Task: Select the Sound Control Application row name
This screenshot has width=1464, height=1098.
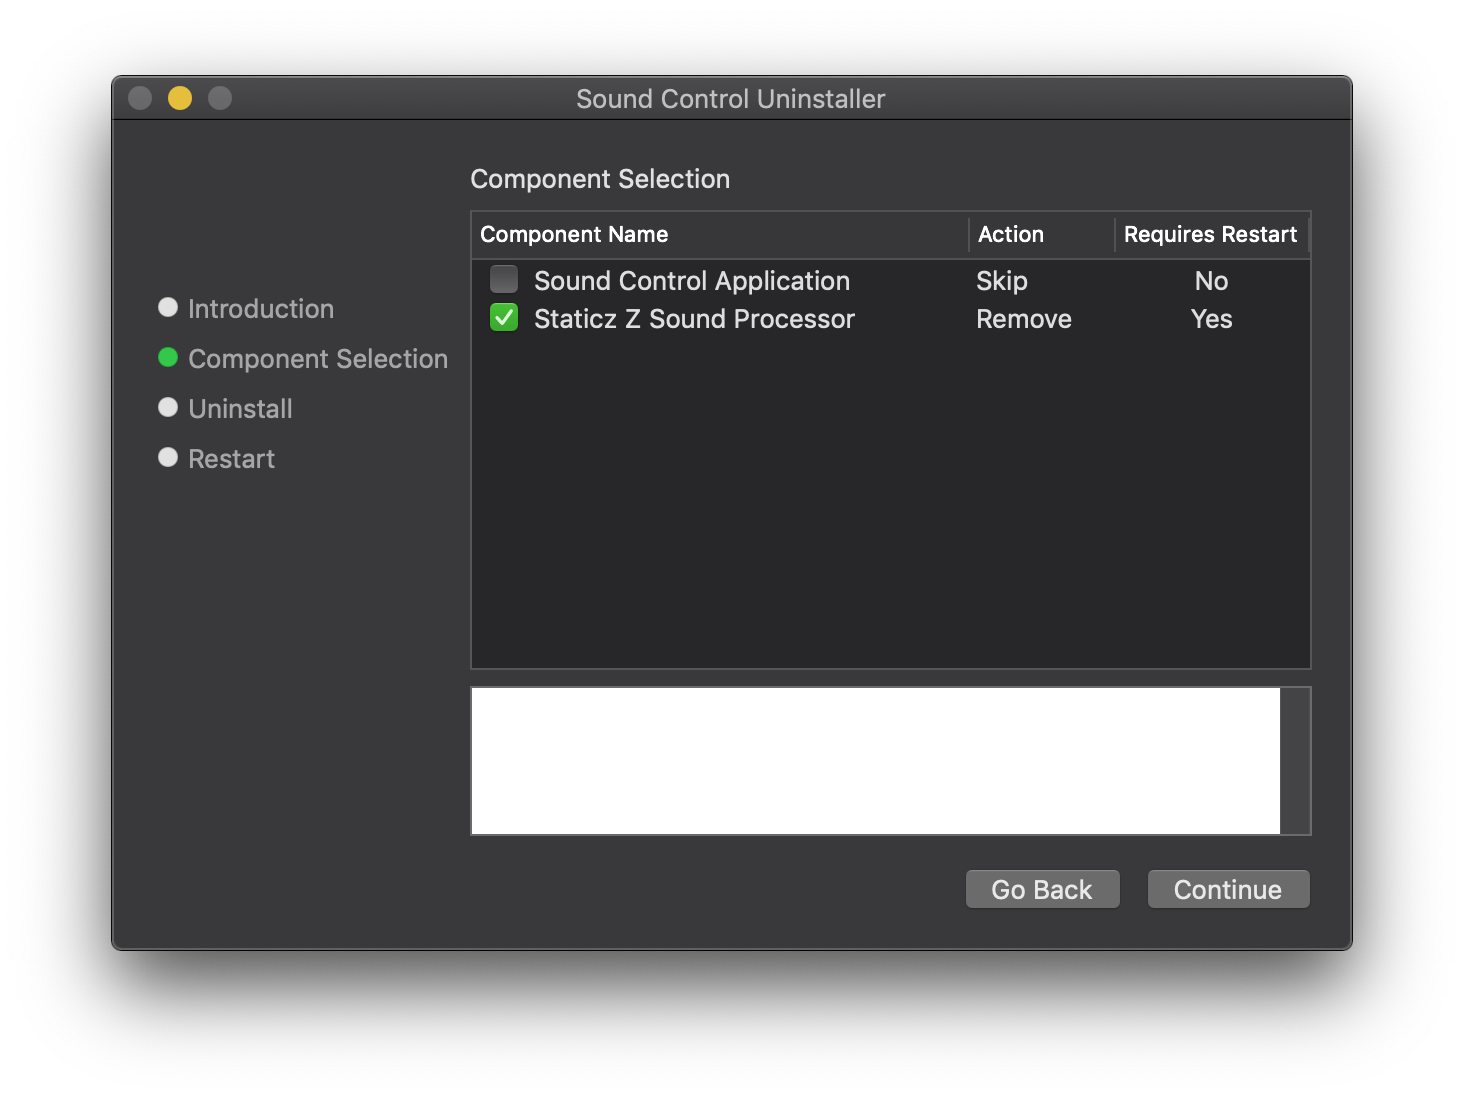Action: click(x=691, y=281)
